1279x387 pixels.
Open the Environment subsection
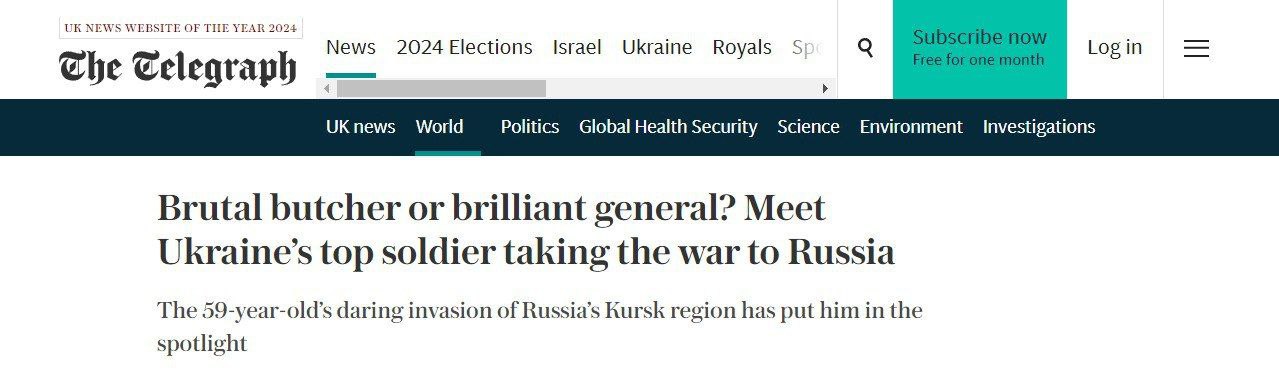[x=911, y=127]
